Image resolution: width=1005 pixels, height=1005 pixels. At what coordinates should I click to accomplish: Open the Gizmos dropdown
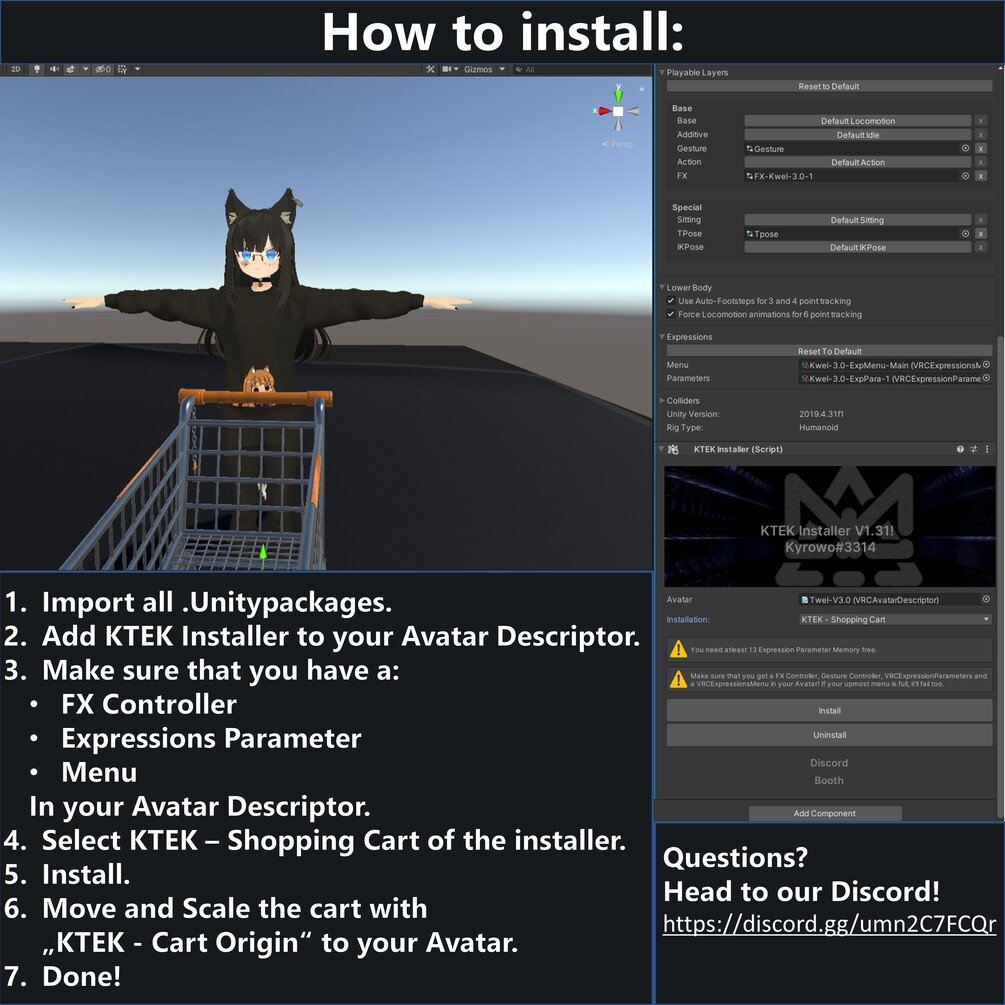484,69
